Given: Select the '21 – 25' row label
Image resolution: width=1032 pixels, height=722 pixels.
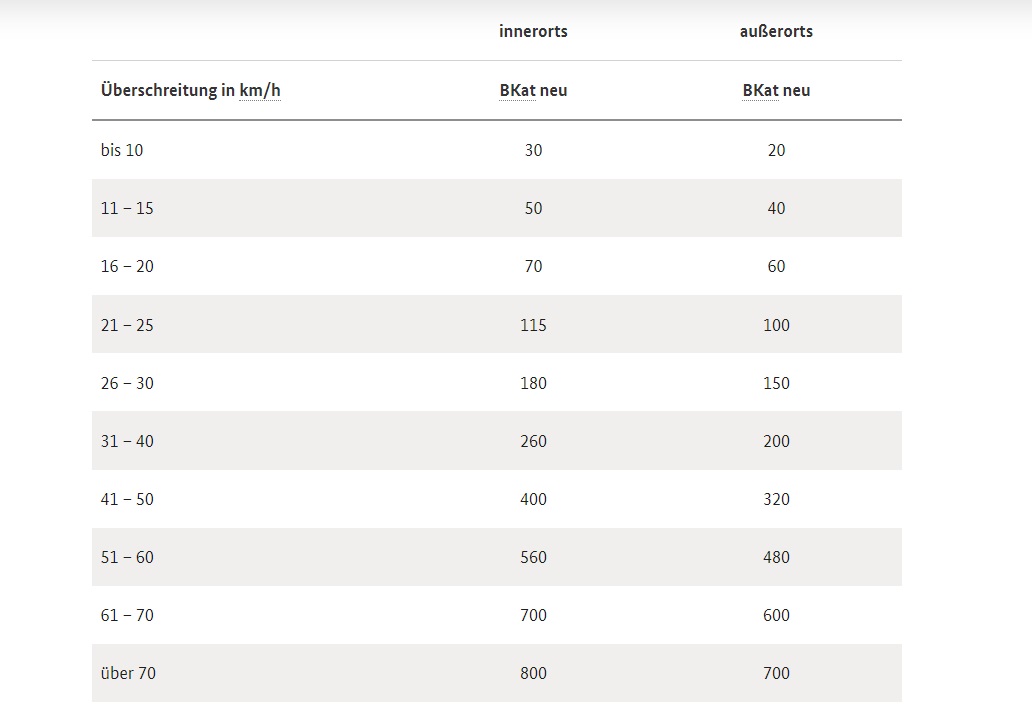Looking at the screenshot, I should 127,325.
